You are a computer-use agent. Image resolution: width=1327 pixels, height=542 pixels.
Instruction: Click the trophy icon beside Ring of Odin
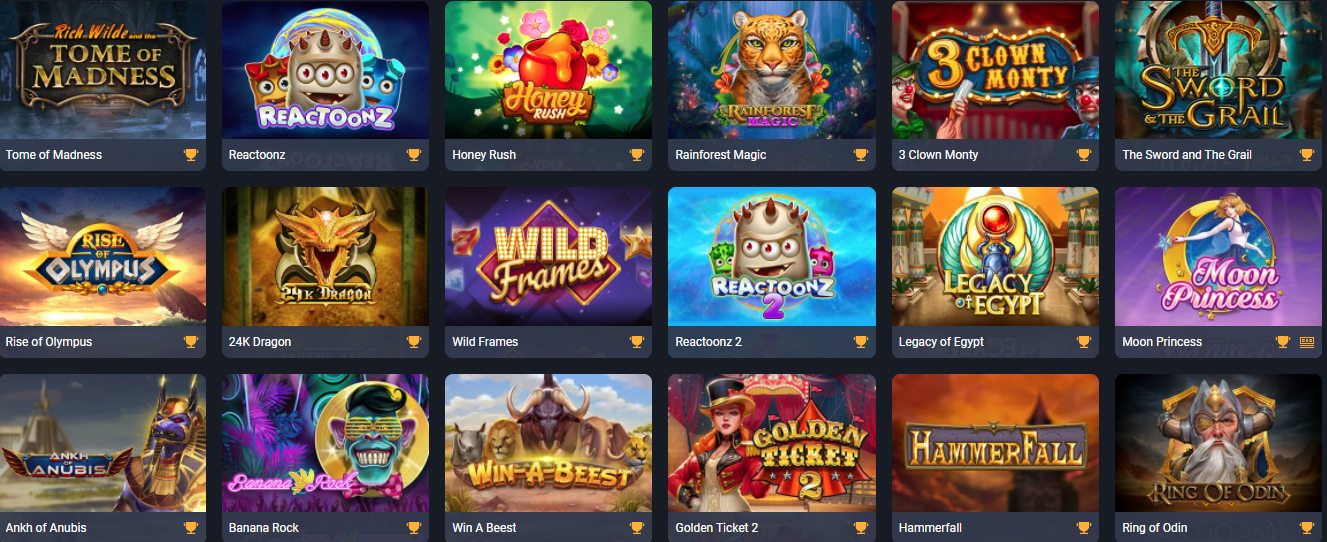click(1306, 528)
